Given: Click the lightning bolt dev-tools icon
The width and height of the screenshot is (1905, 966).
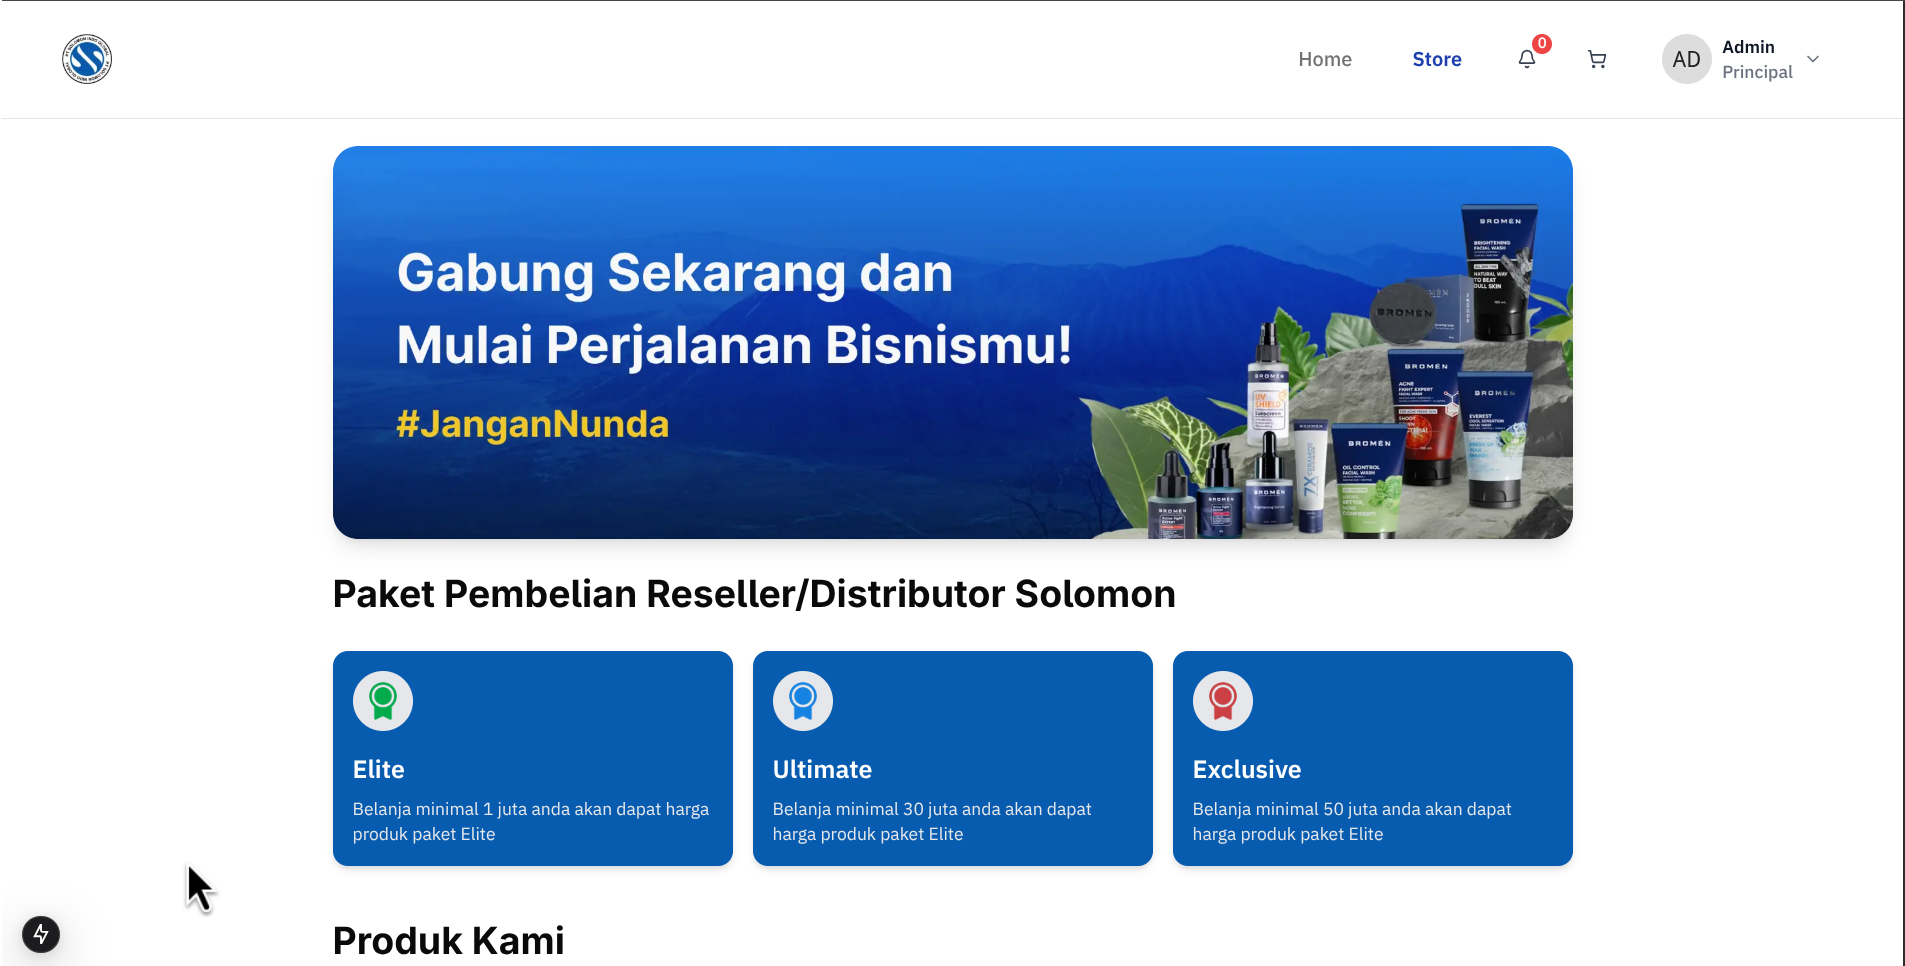Looking at the screenshot, I should (41, 934).
